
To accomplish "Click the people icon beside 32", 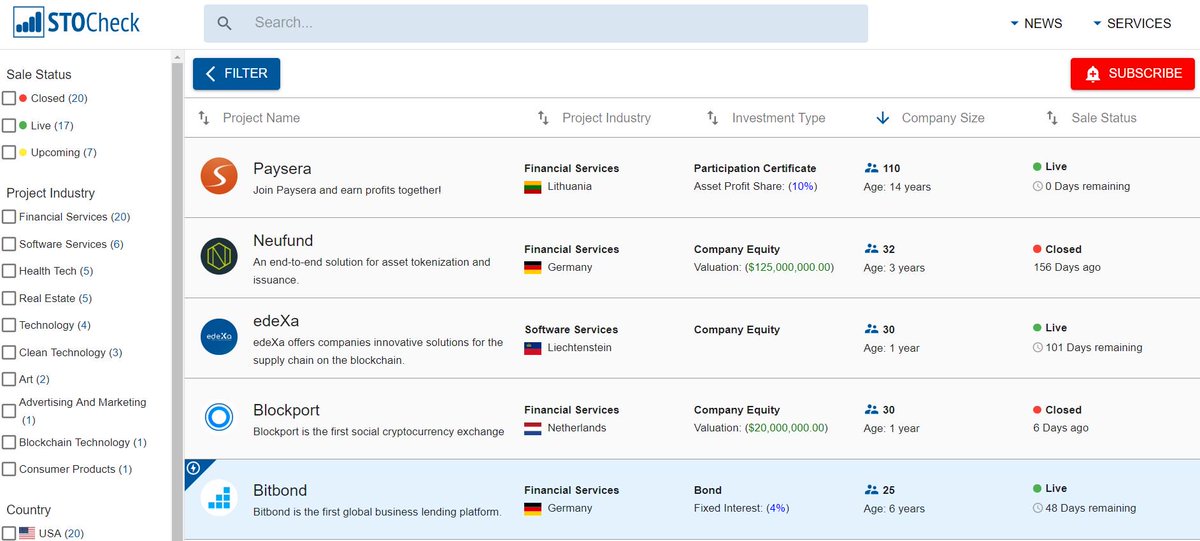I will (x=871, y=249).
